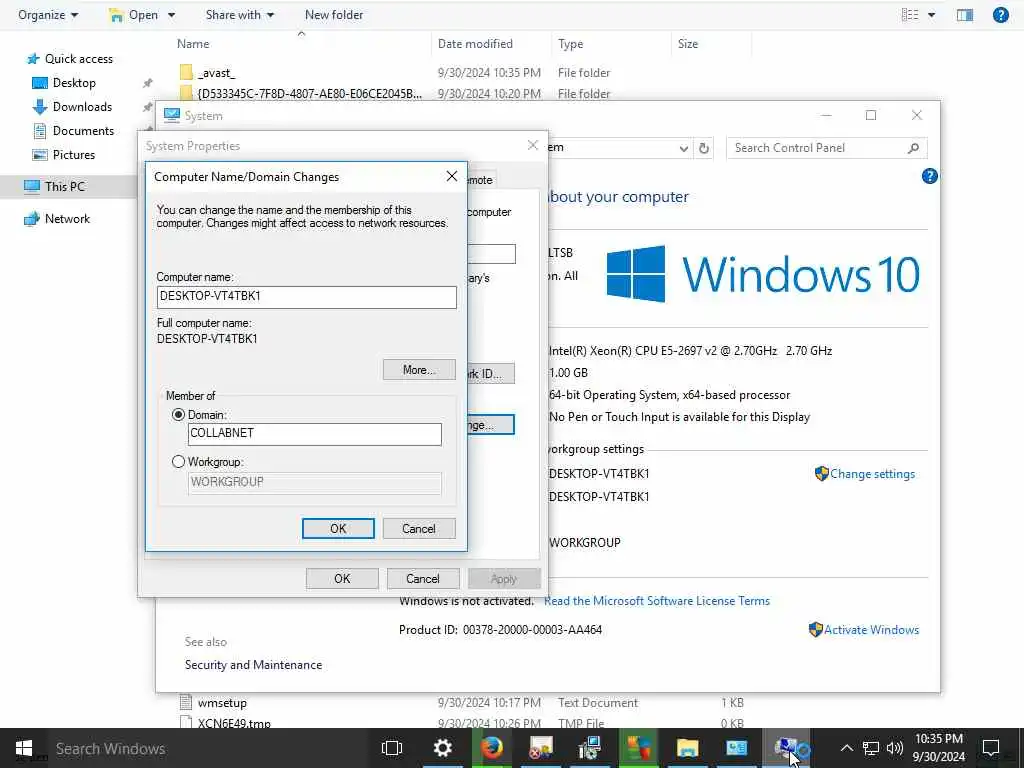Open the green-tiled taskbar app icon
Screen dimensions: 1024x768
[639, 748]
